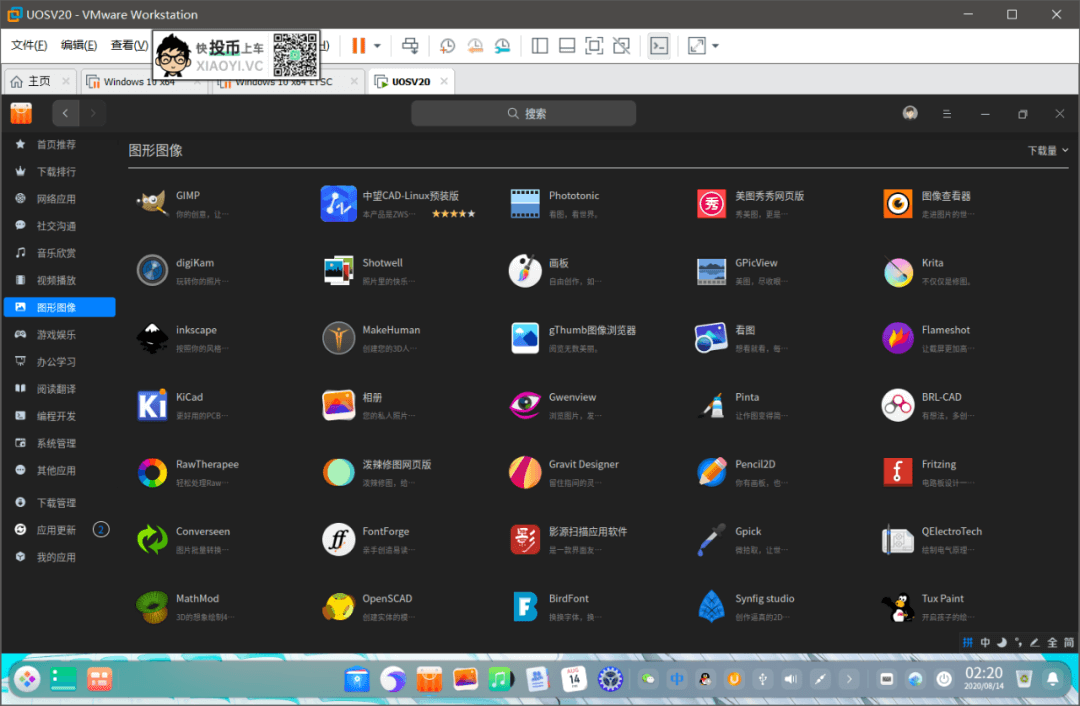Click the 泼辣修图网页版 app name
1080x706 pixels.
[x=397, y=464]
